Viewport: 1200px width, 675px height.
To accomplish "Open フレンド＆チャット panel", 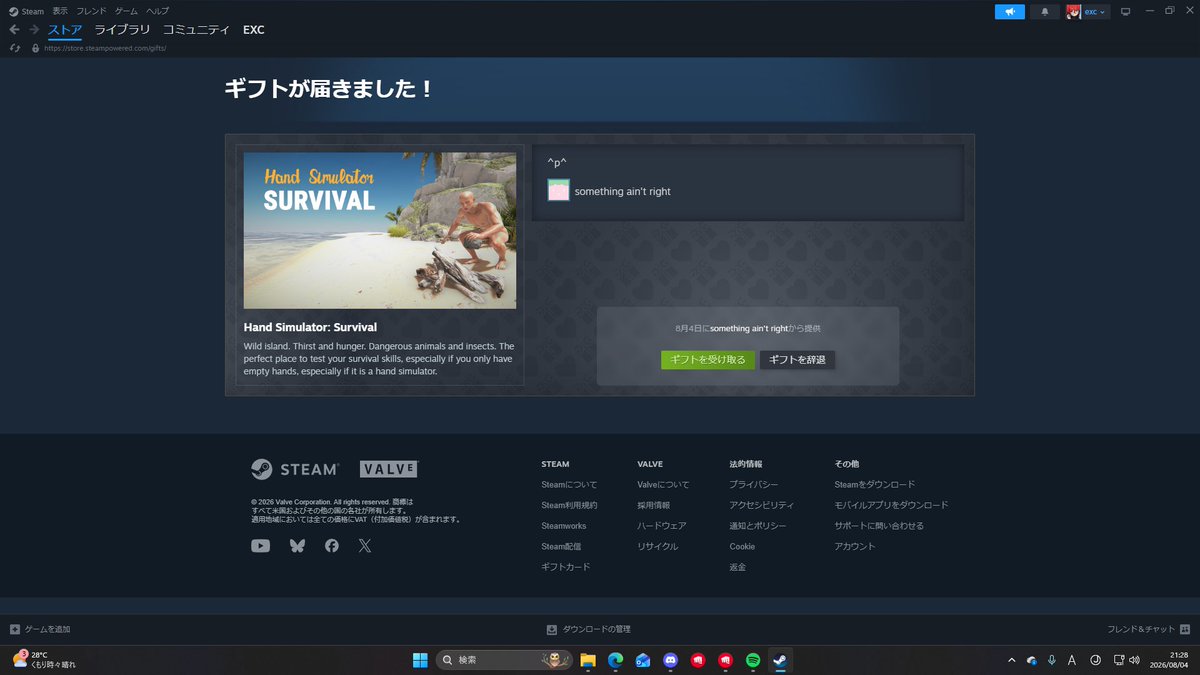I will pos(1148,629).
